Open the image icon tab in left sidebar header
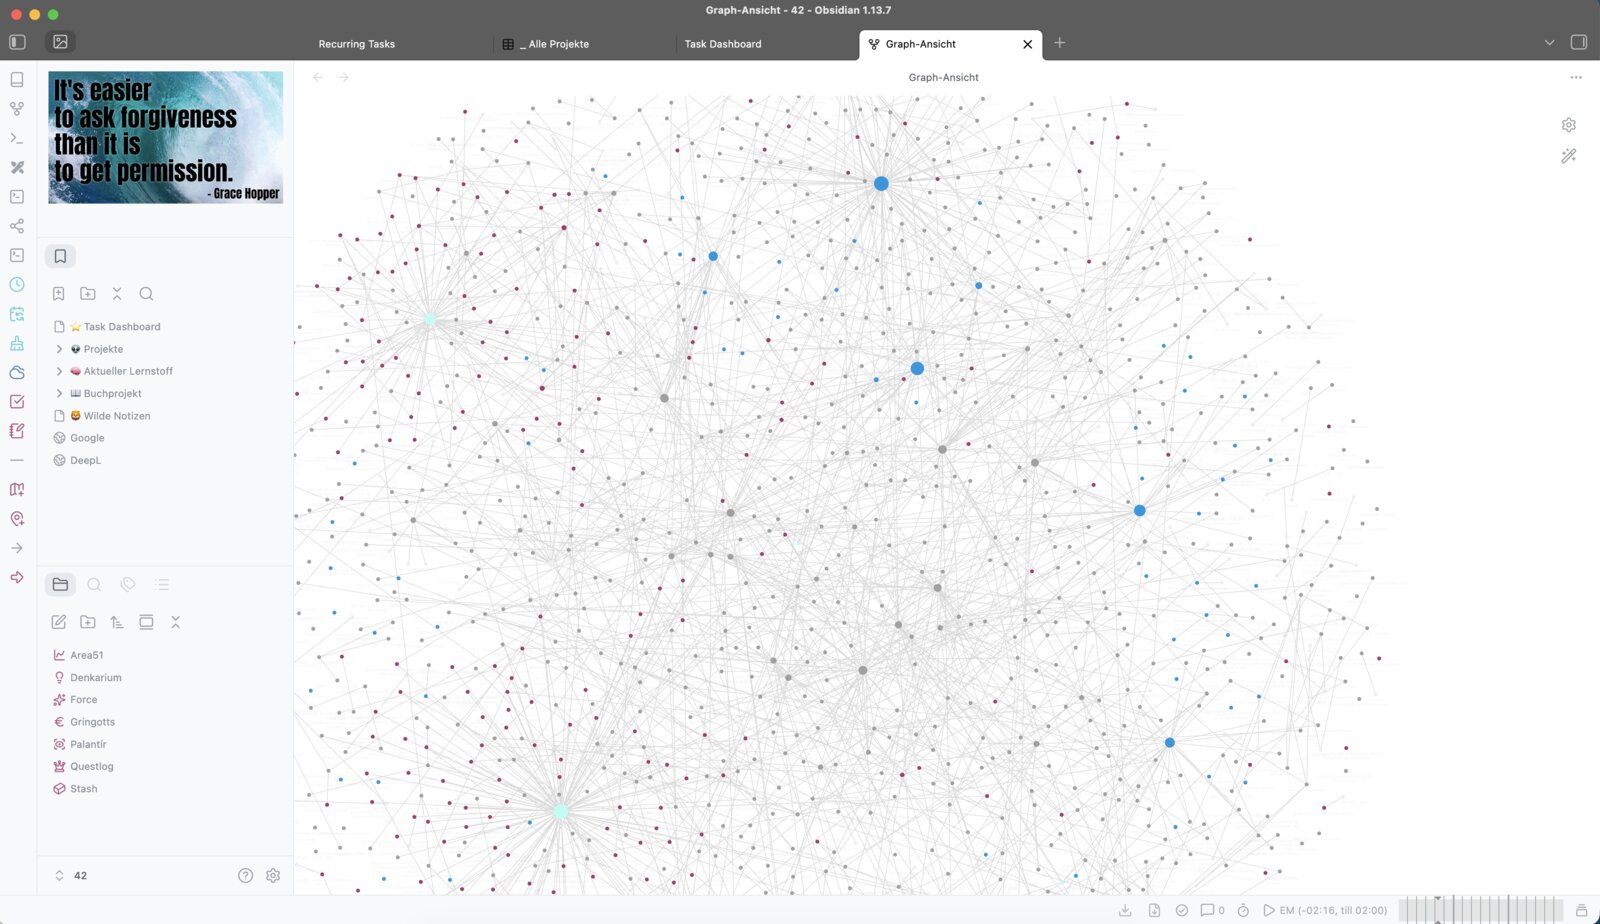Image resolution: width=1600 pixels, height=924 pixels. 60,42
